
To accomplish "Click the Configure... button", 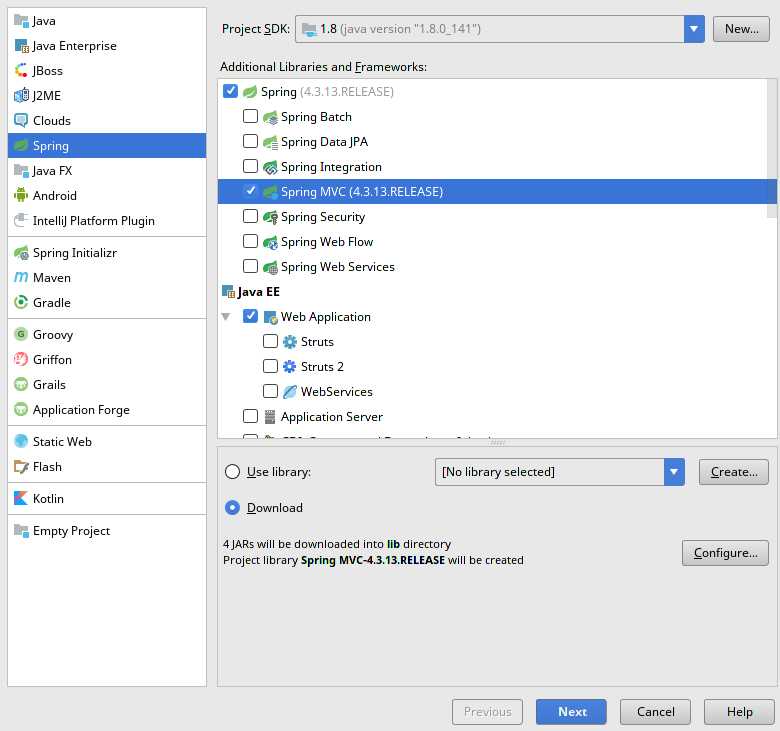I will [x=725, y=553].
